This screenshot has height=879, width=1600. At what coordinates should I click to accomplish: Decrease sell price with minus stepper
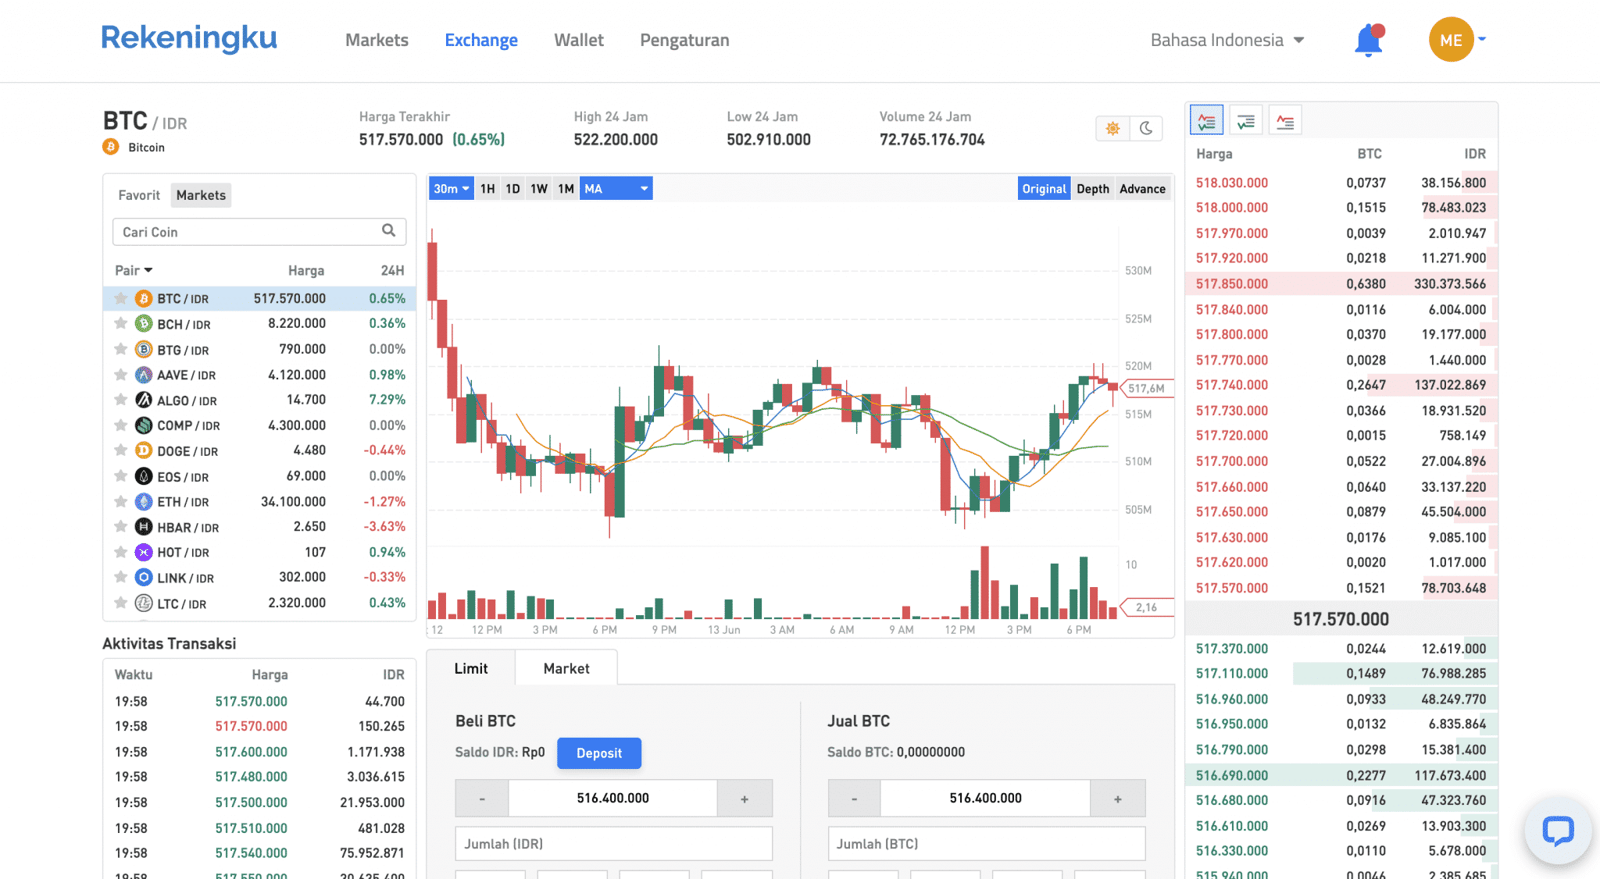[855, 798]
